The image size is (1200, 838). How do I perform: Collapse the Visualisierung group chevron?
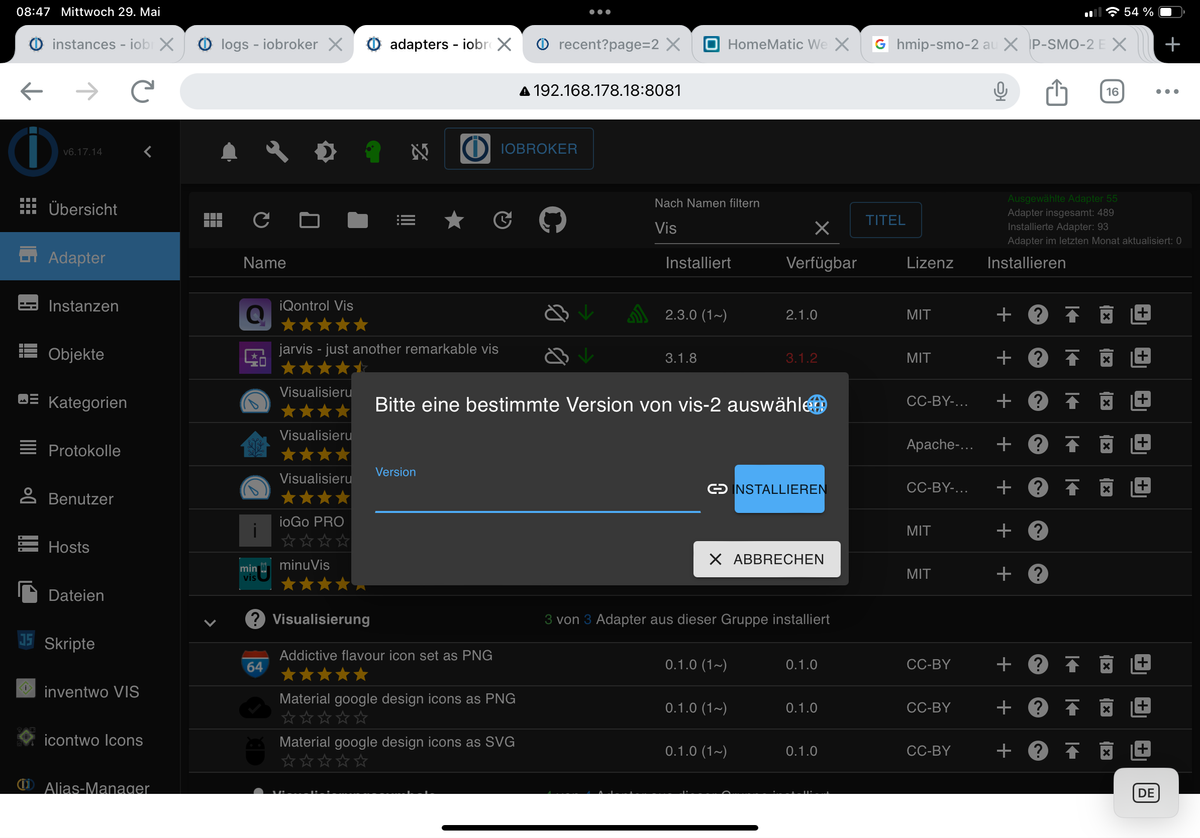[x=210, y=622]
